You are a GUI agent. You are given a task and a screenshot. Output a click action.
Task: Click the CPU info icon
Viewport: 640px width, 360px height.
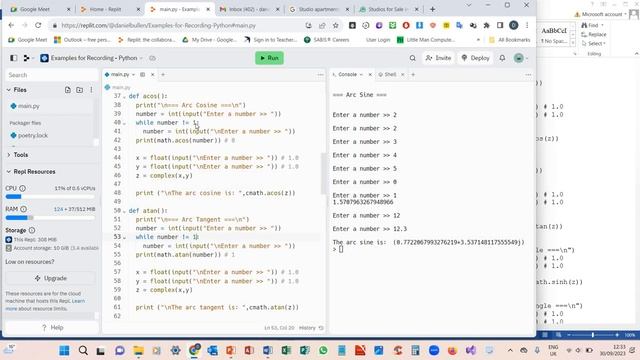click(22, 188)
